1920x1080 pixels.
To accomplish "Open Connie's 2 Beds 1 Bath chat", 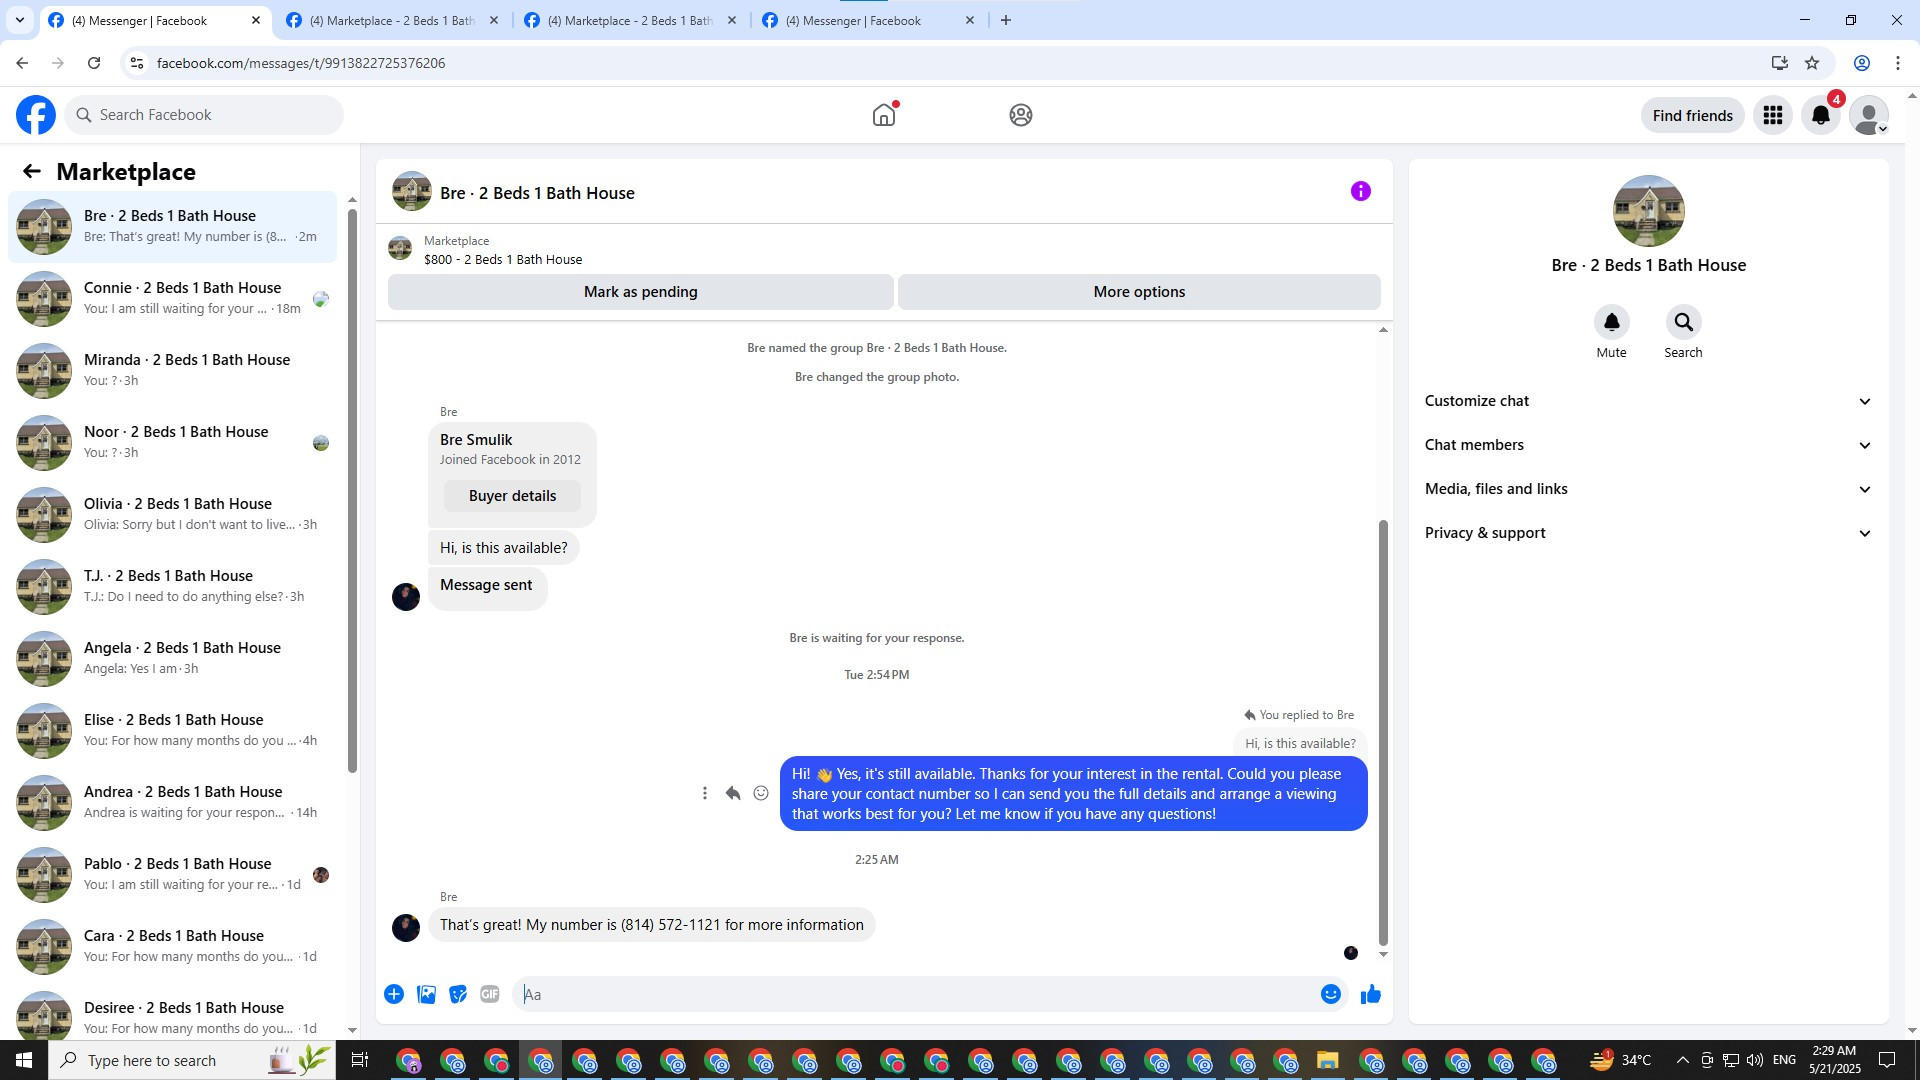I will 172,299.
